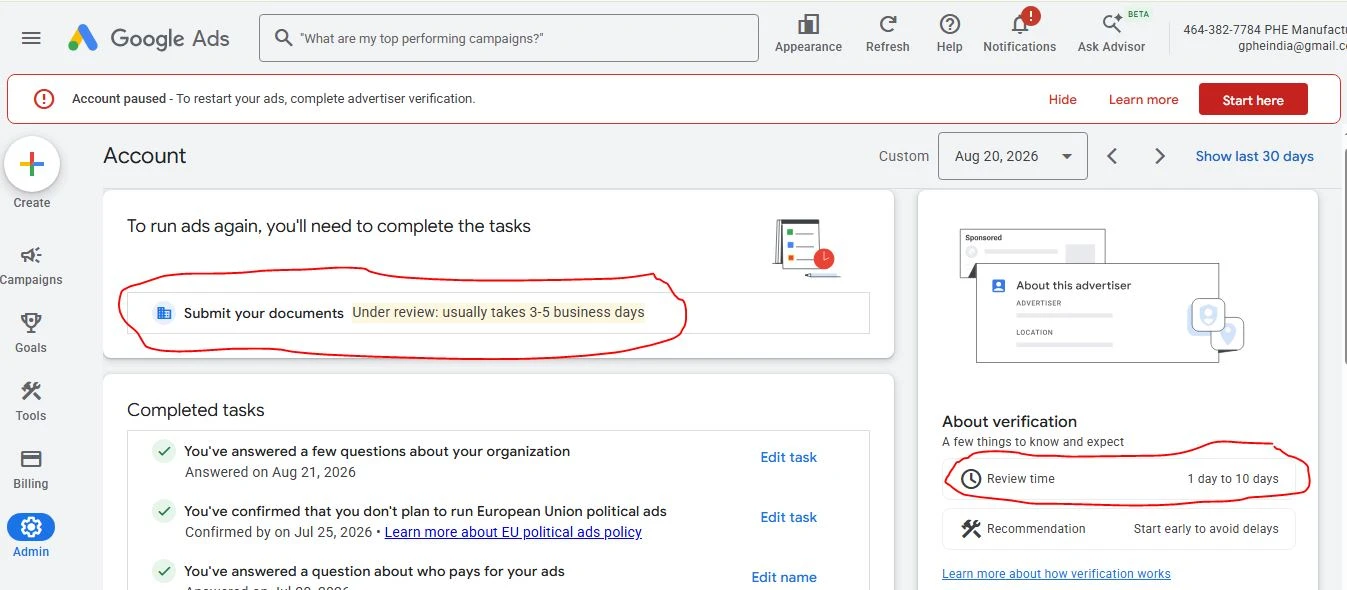Viewport: 1347px width, 590px height.
Task: Click the Review time row
Action: click(1119, 479)
